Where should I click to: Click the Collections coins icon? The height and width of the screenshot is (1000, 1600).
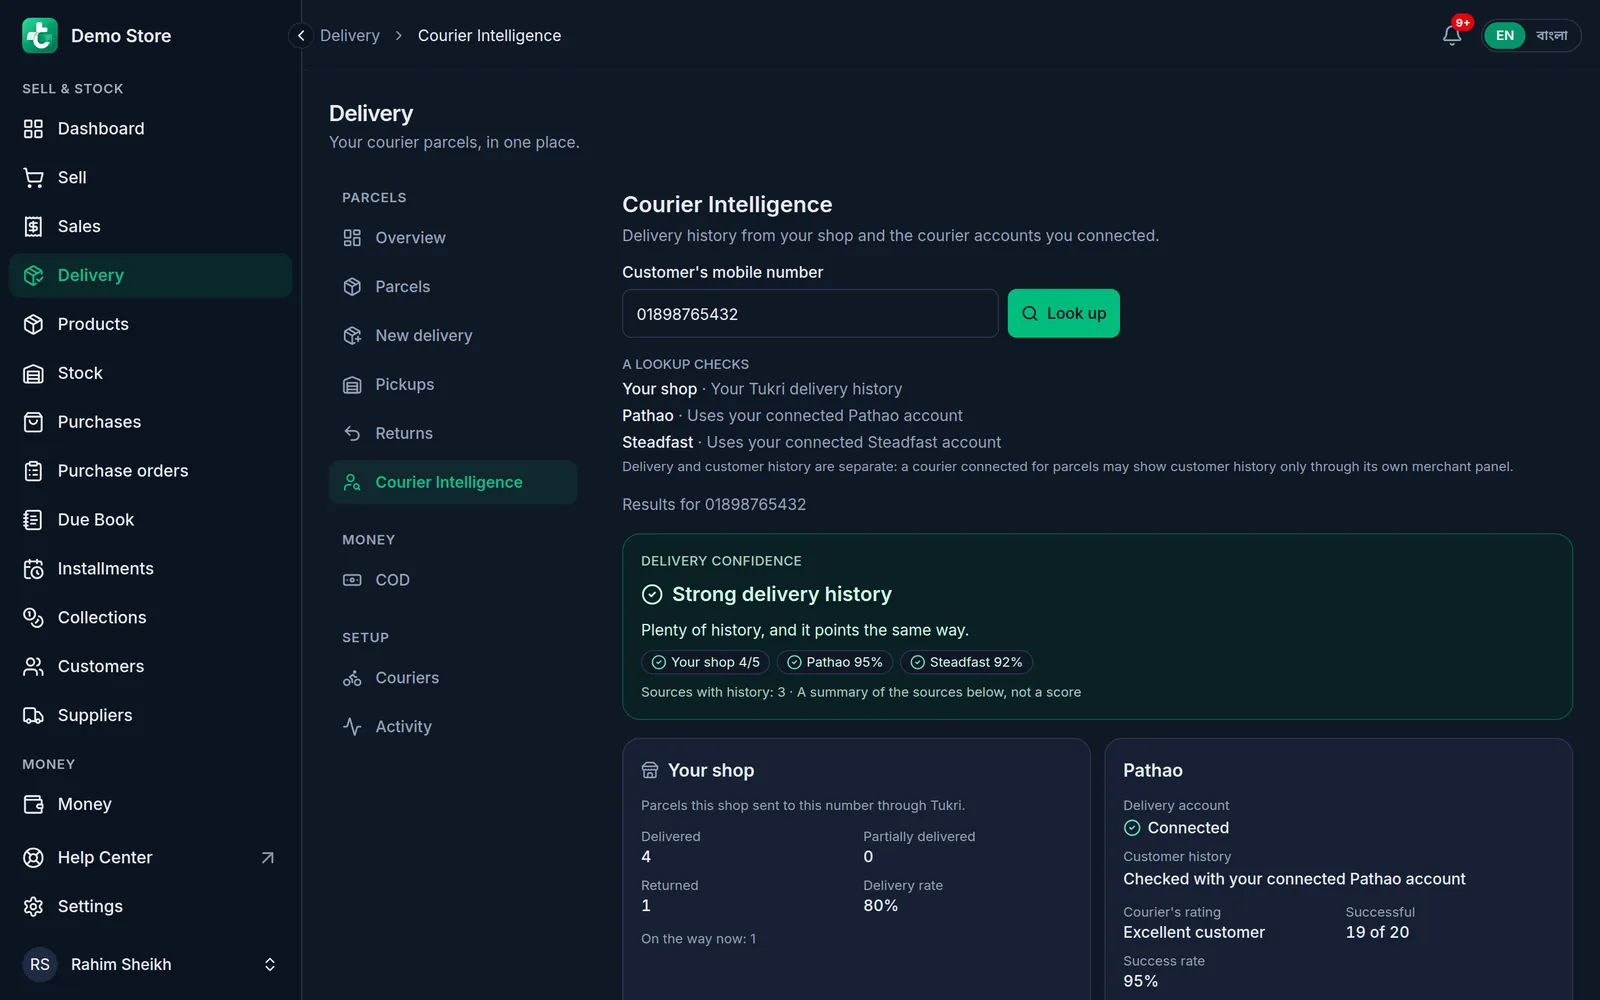point(33,618)
